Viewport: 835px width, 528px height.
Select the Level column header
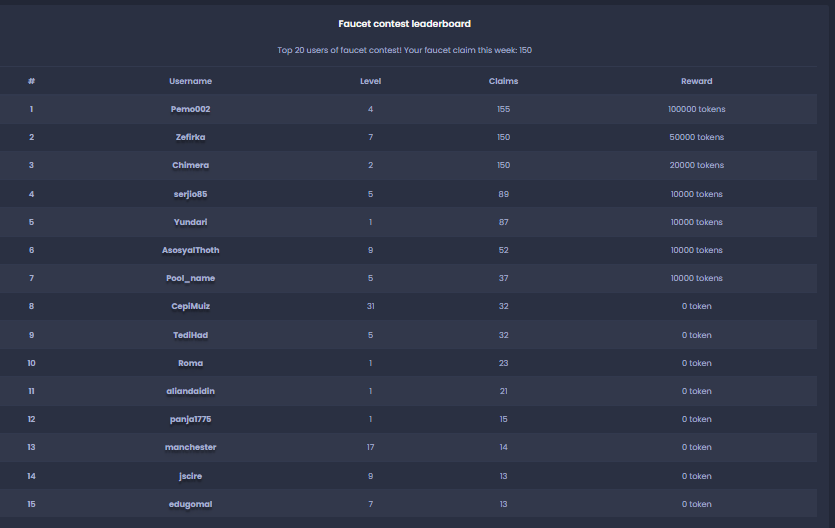[370, 81]
